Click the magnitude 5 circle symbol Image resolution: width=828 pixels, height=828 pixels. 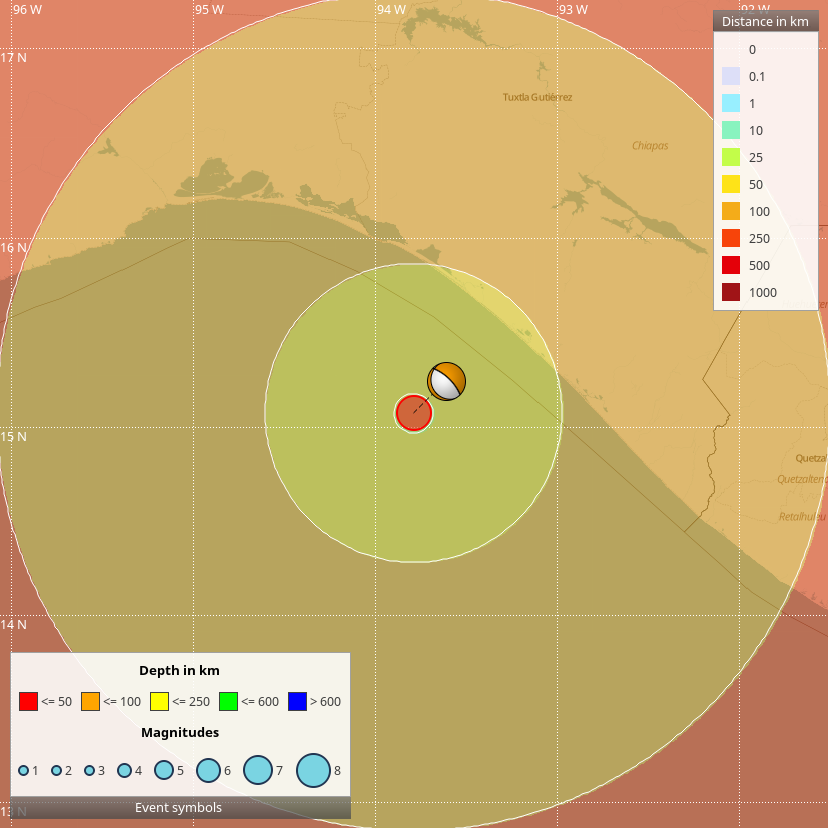(x=163, y=770)
